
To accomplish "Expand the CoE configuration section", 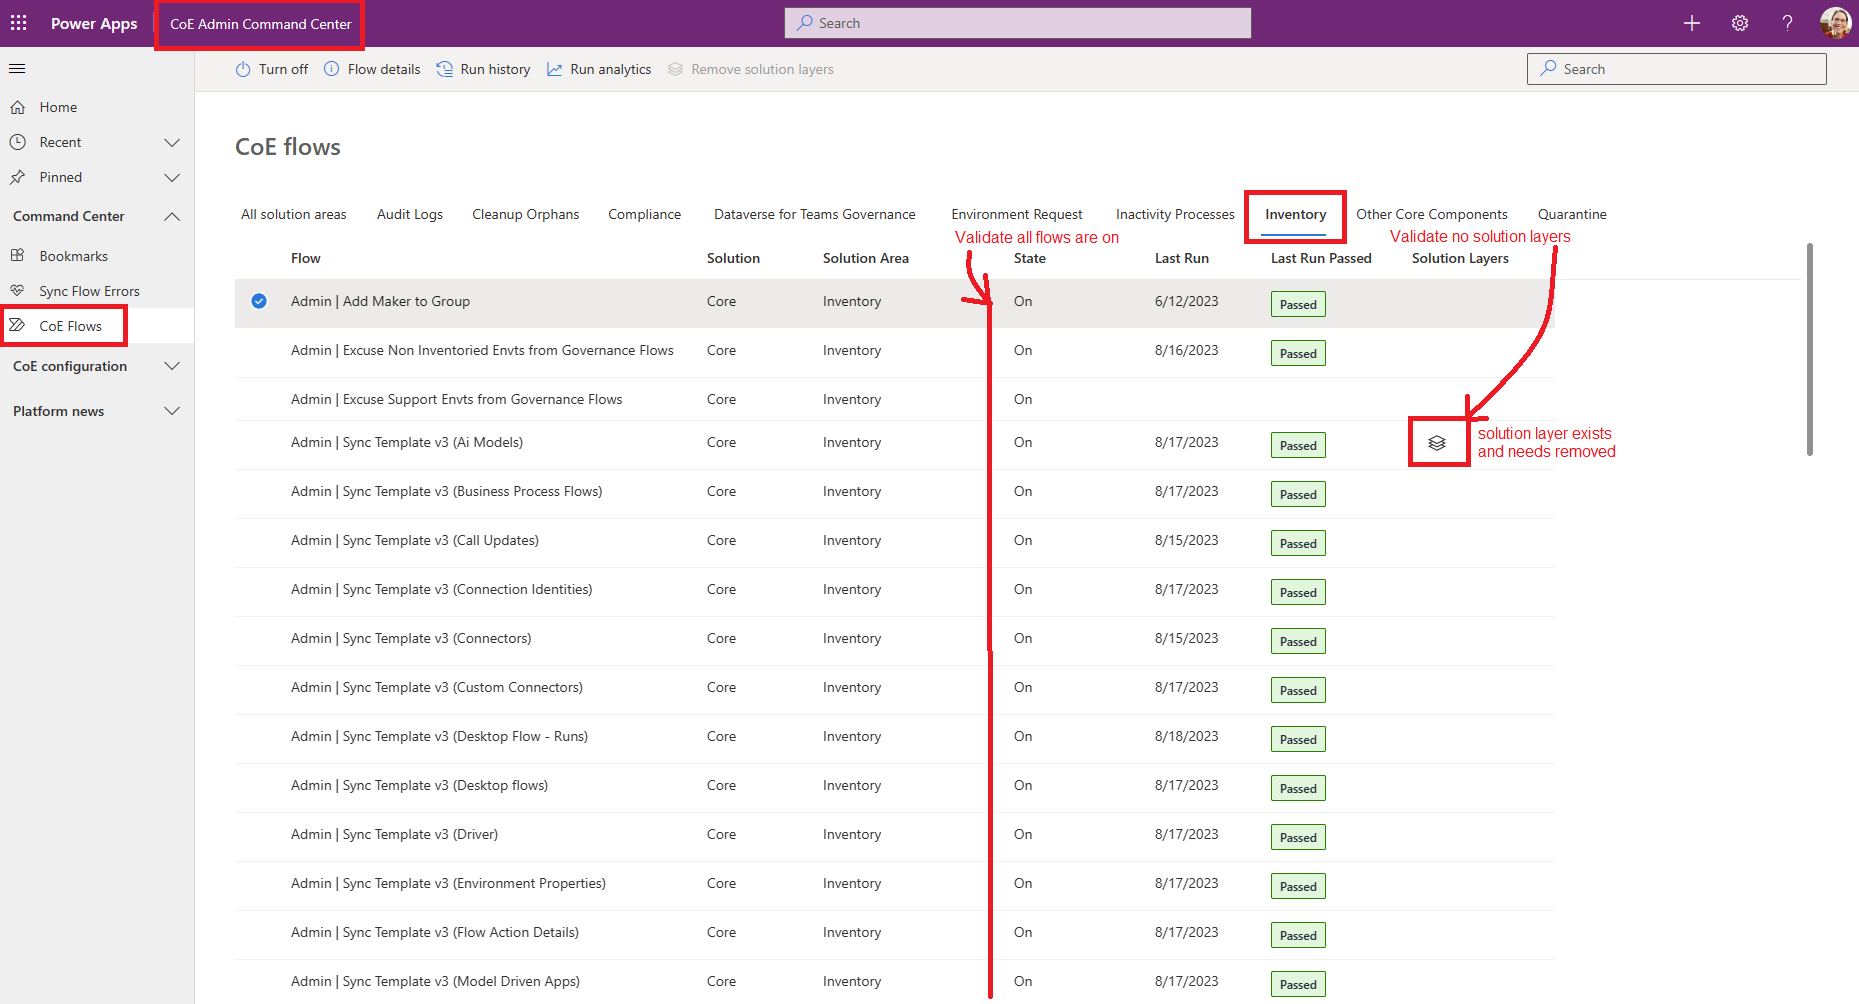I will pos(171,366).
